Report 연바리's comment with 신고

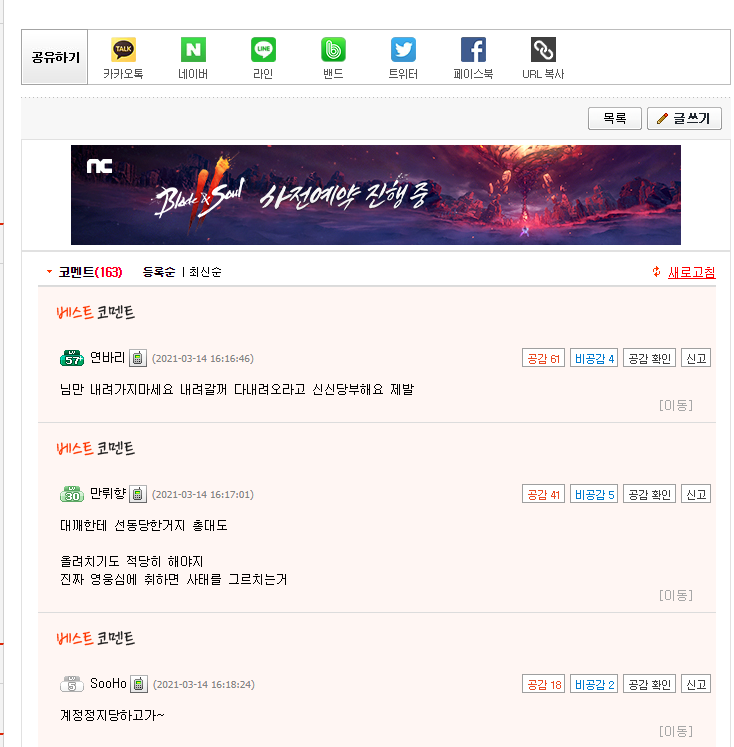point(696,358)
